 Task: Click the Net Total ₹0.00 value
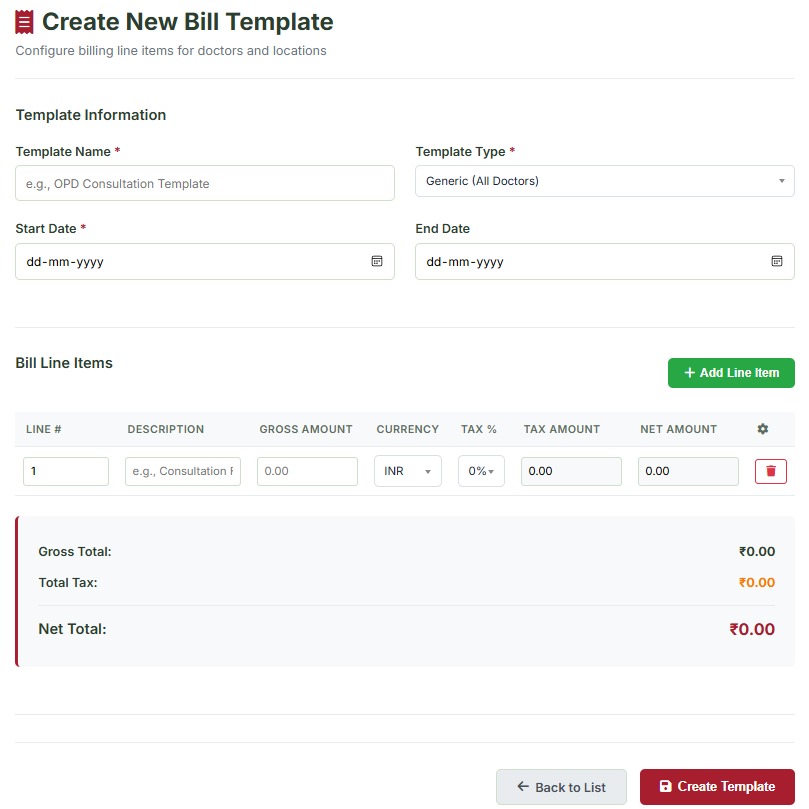point(752,629)
